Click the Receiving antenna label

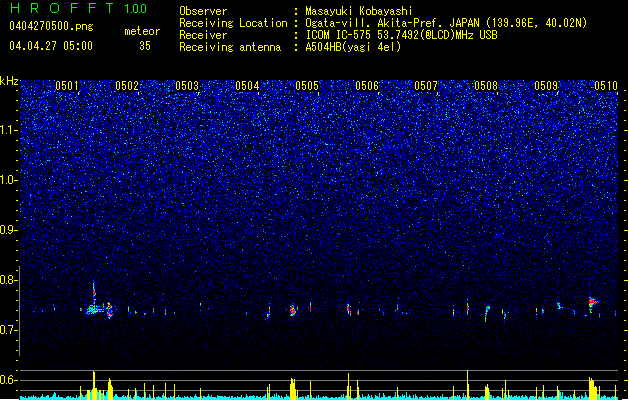click(230, 47)
